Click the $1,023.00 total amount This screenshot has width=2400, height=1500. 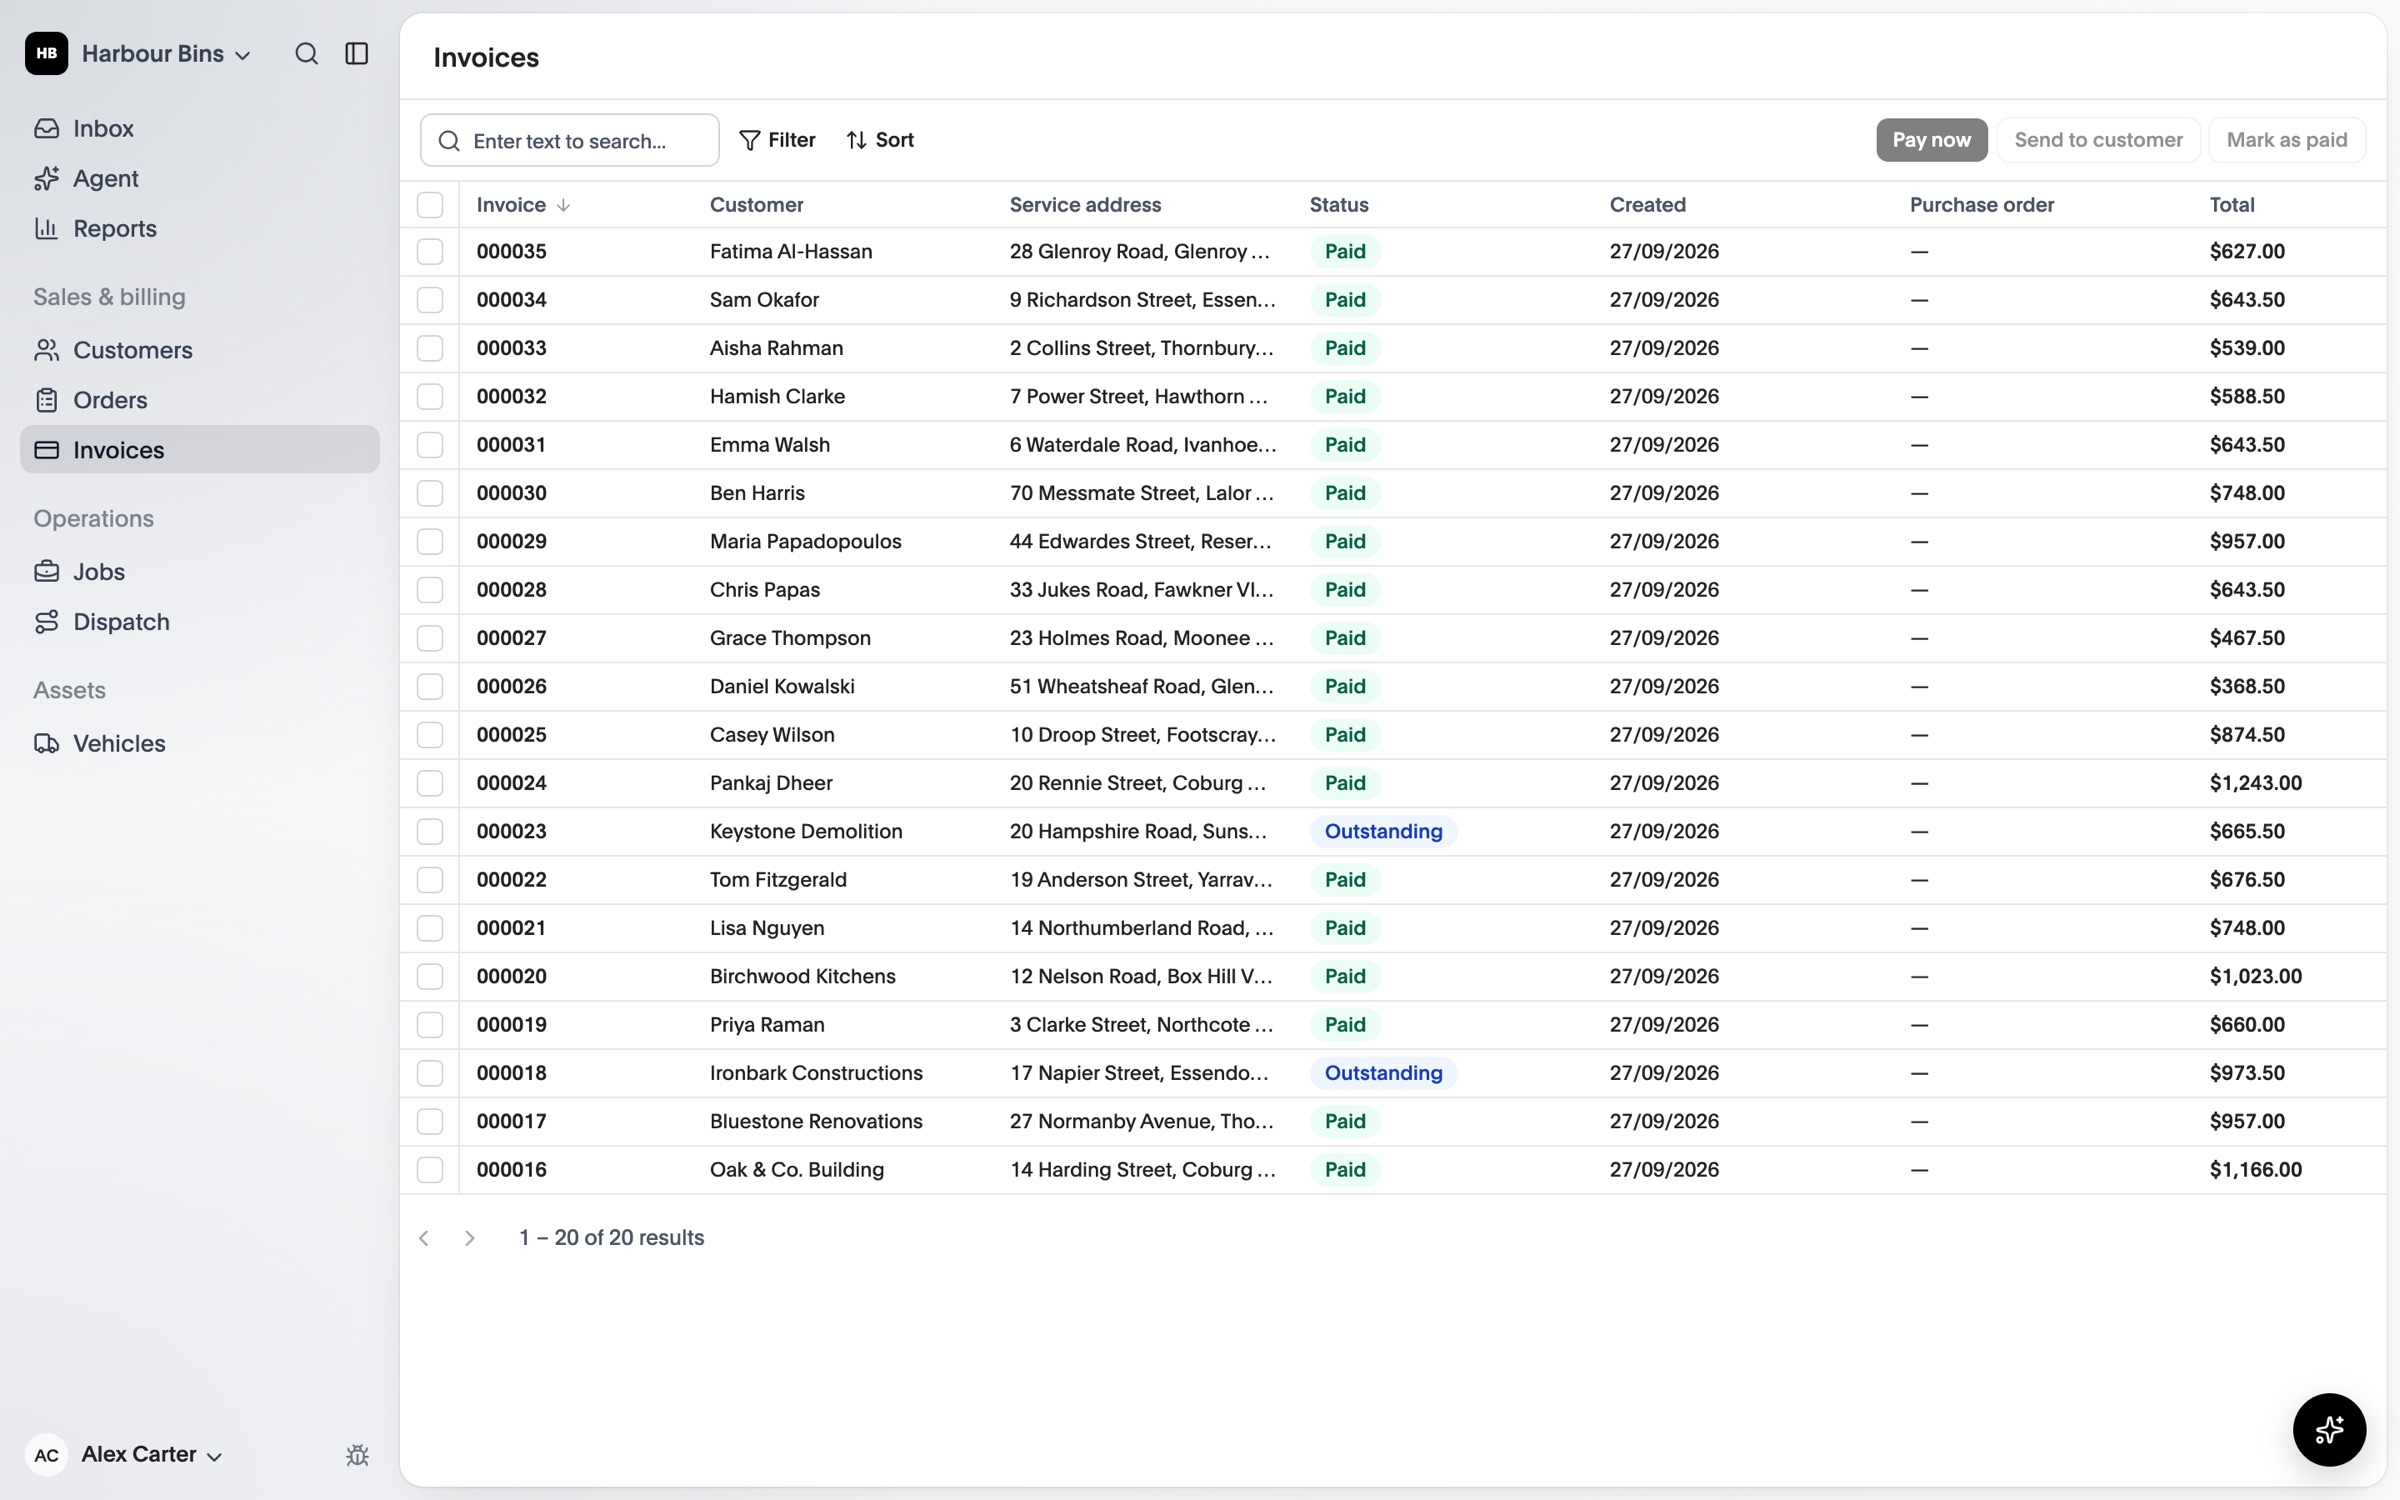[x=2256, y=977]
